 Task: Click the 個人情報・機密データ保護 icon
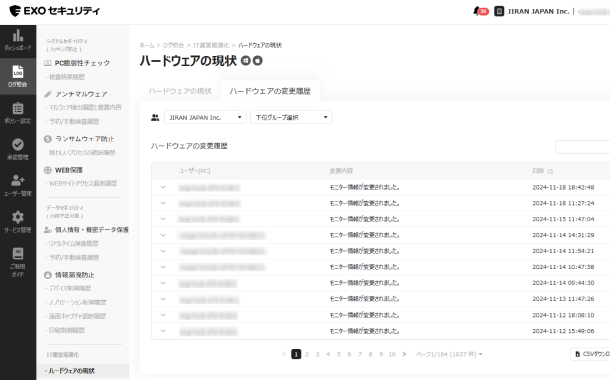[47, 230]
